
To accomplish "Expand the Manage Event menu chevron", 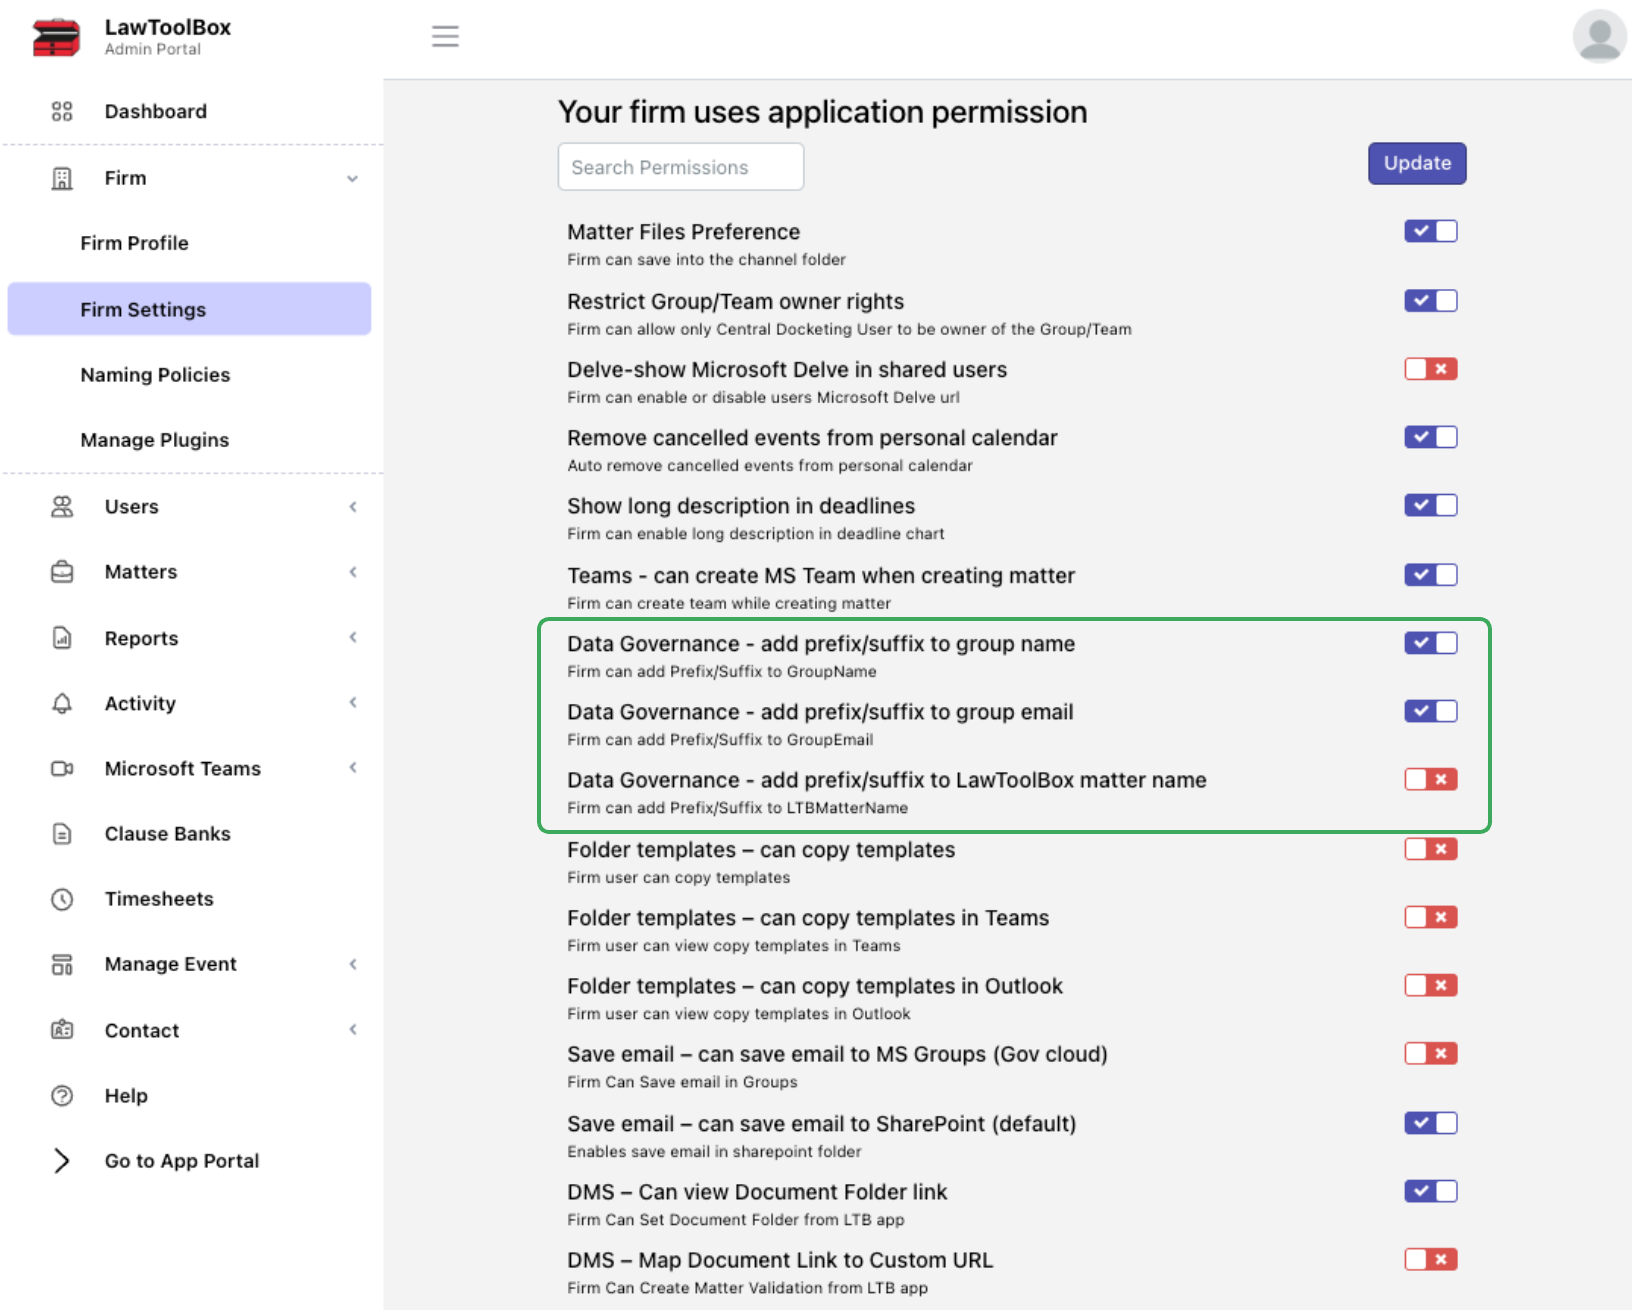I will click(353, 964).
